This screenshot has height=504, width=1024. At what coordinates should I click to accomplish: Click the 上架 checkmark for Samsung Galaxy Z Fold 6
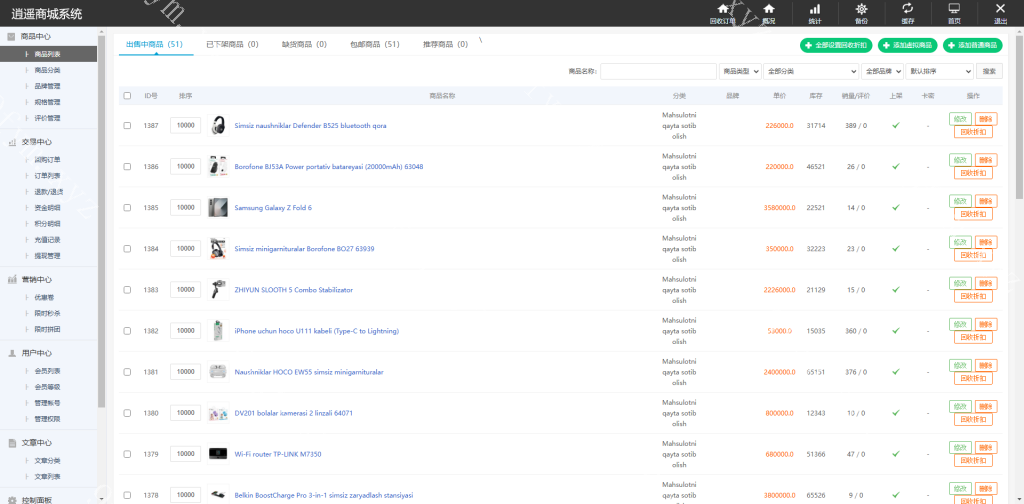[896, 208]
